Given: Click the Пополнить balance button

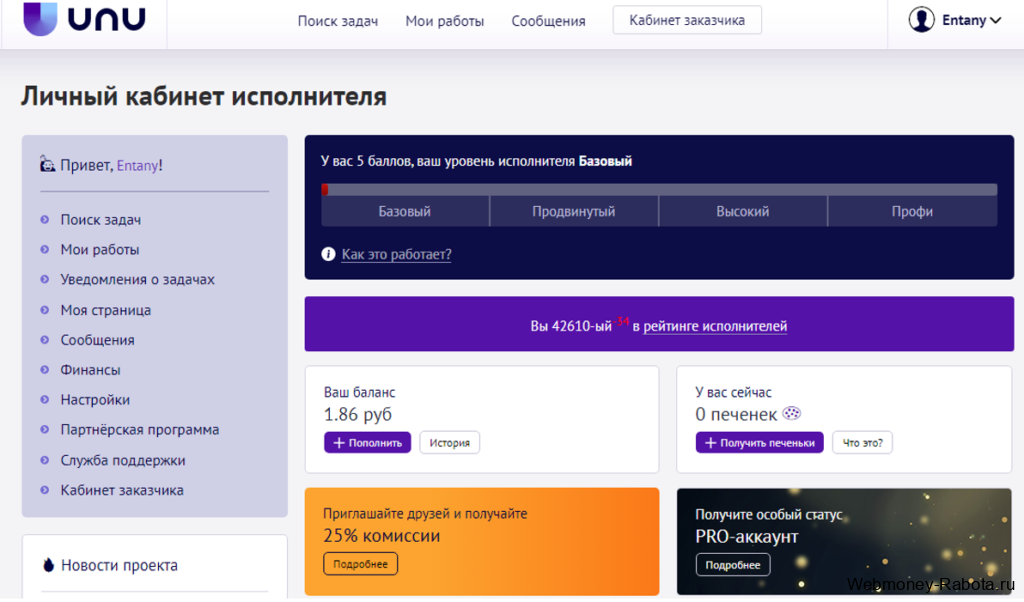Looking at the screenshot, I should point(368,443).
